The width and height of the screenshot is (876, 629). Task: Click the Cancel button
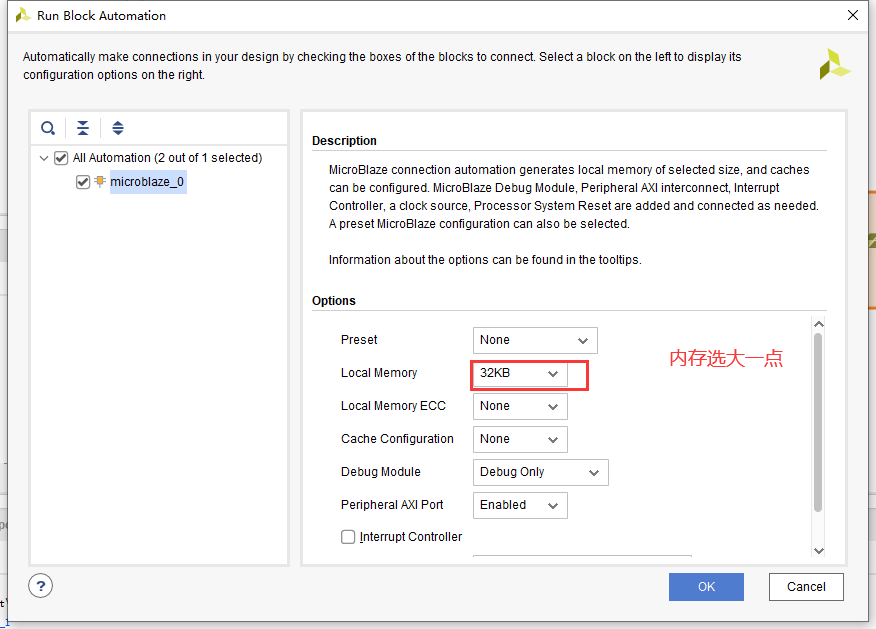[x=806, y=587]
